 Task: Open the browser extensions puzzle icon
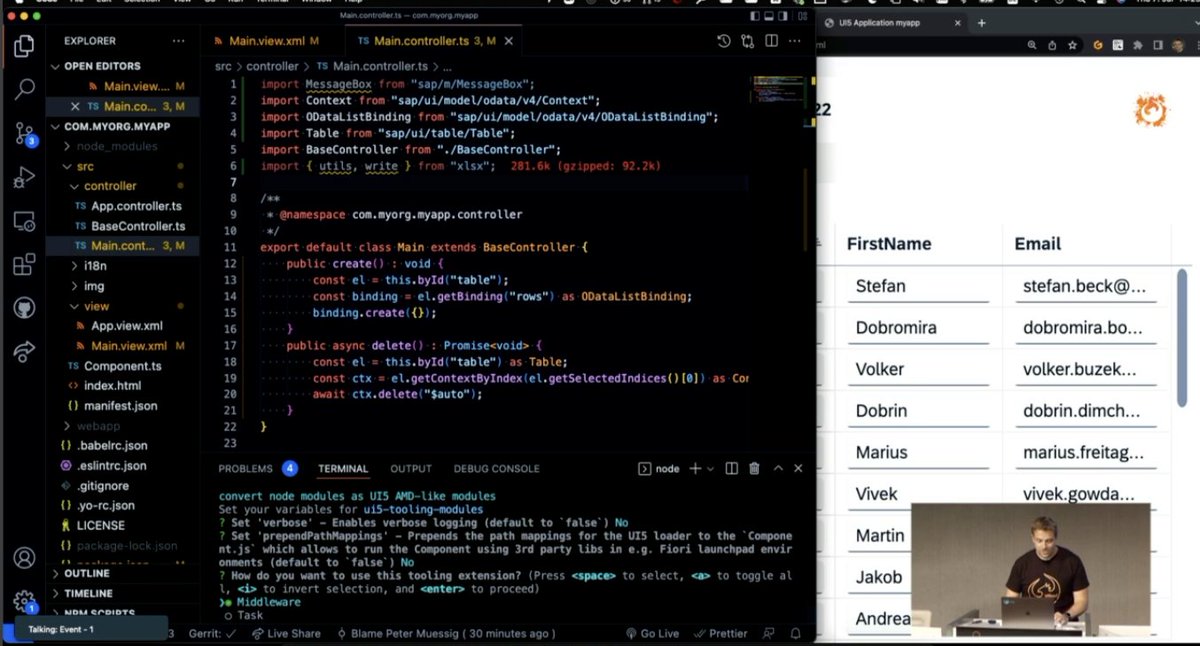coord(1138,45)
